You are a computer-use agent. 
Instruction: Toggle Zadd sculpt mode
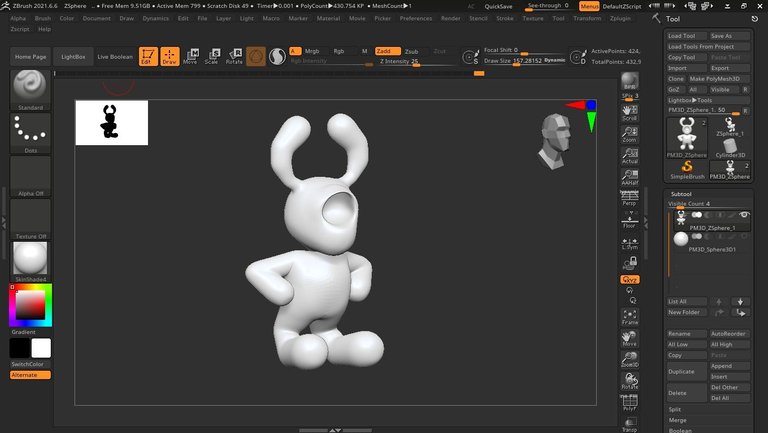[x=387, y=51]
